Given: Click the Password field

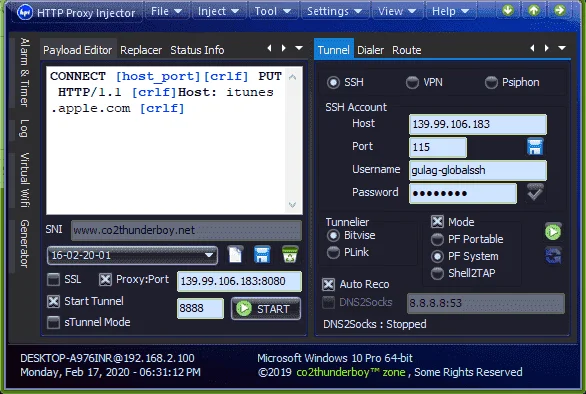Looking at the screenshot, I should pyautogui.click(x=463, y=193).
